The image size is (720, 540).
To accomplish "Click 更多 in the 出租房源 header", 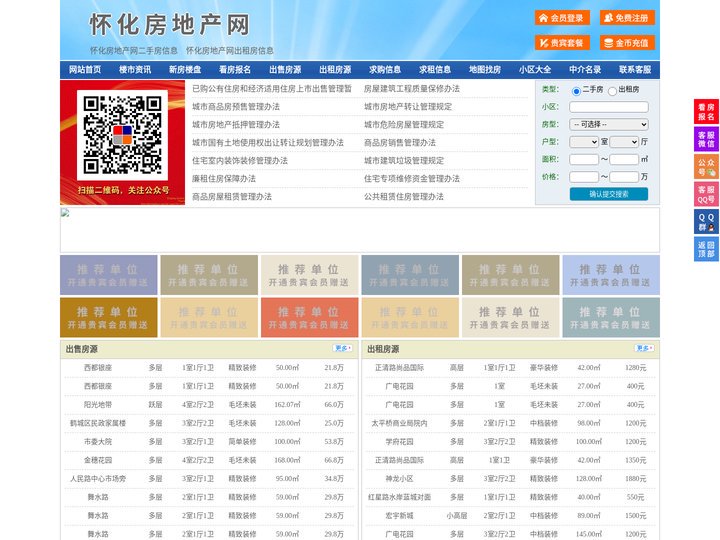I will (644, 349).
